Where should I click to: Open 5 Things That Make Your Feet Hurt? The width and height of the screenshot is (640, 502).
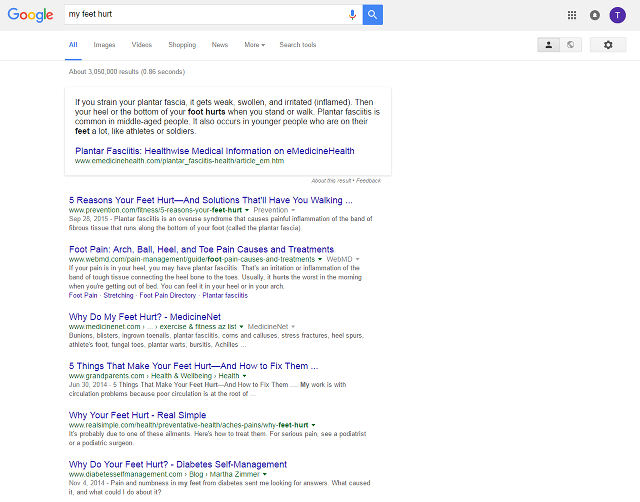pos(193,366)
